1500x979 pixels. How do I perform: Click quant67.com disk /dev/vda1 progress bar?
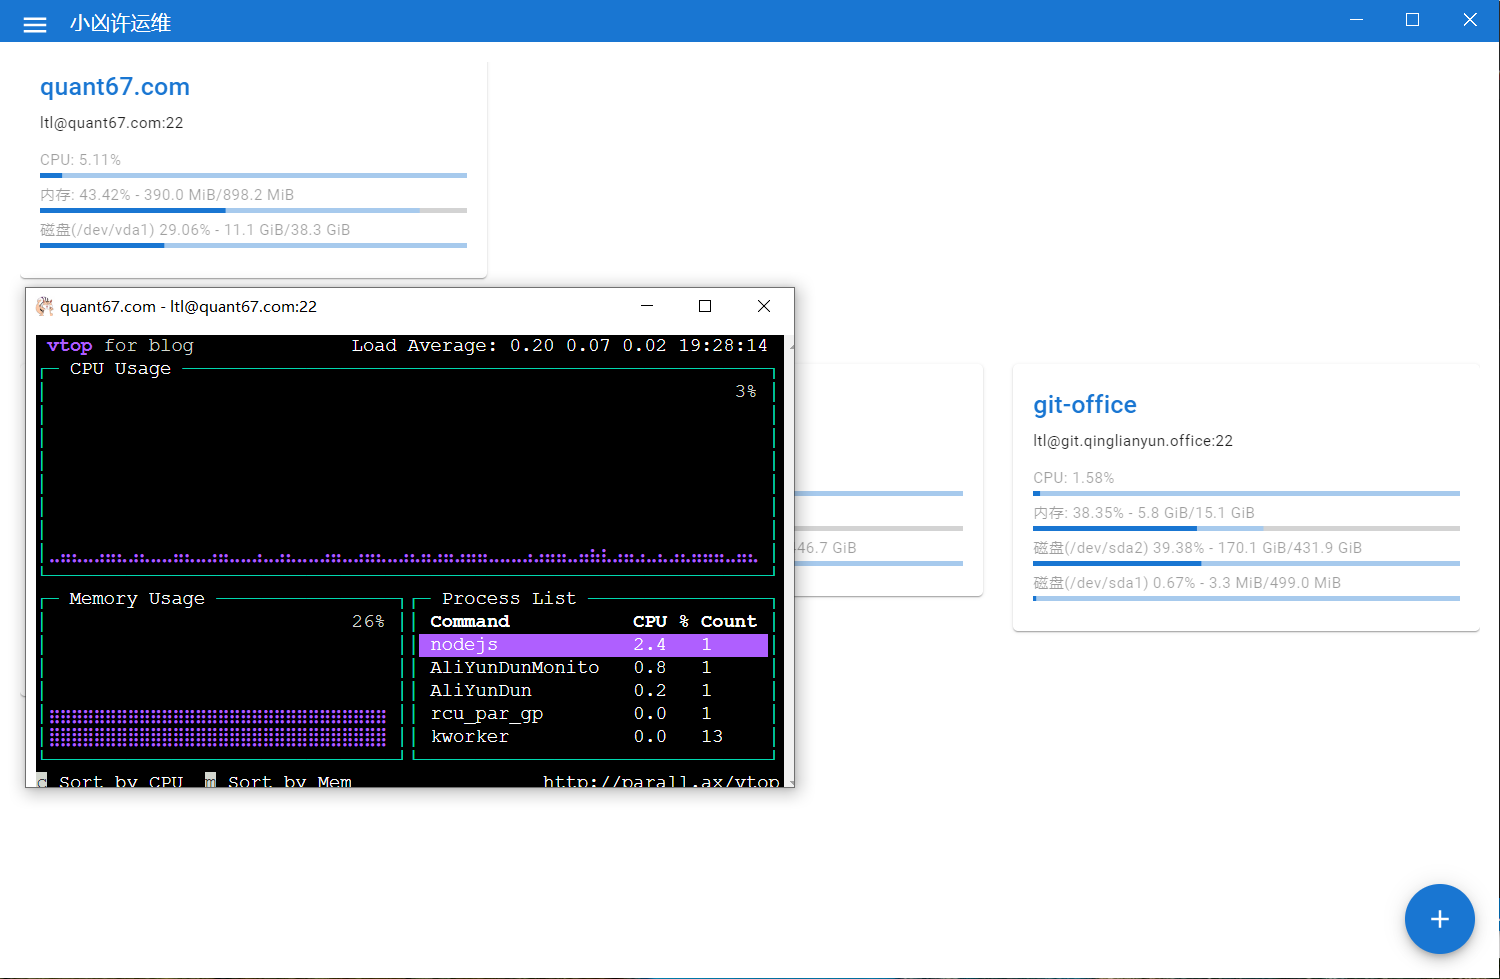[253, 245]
